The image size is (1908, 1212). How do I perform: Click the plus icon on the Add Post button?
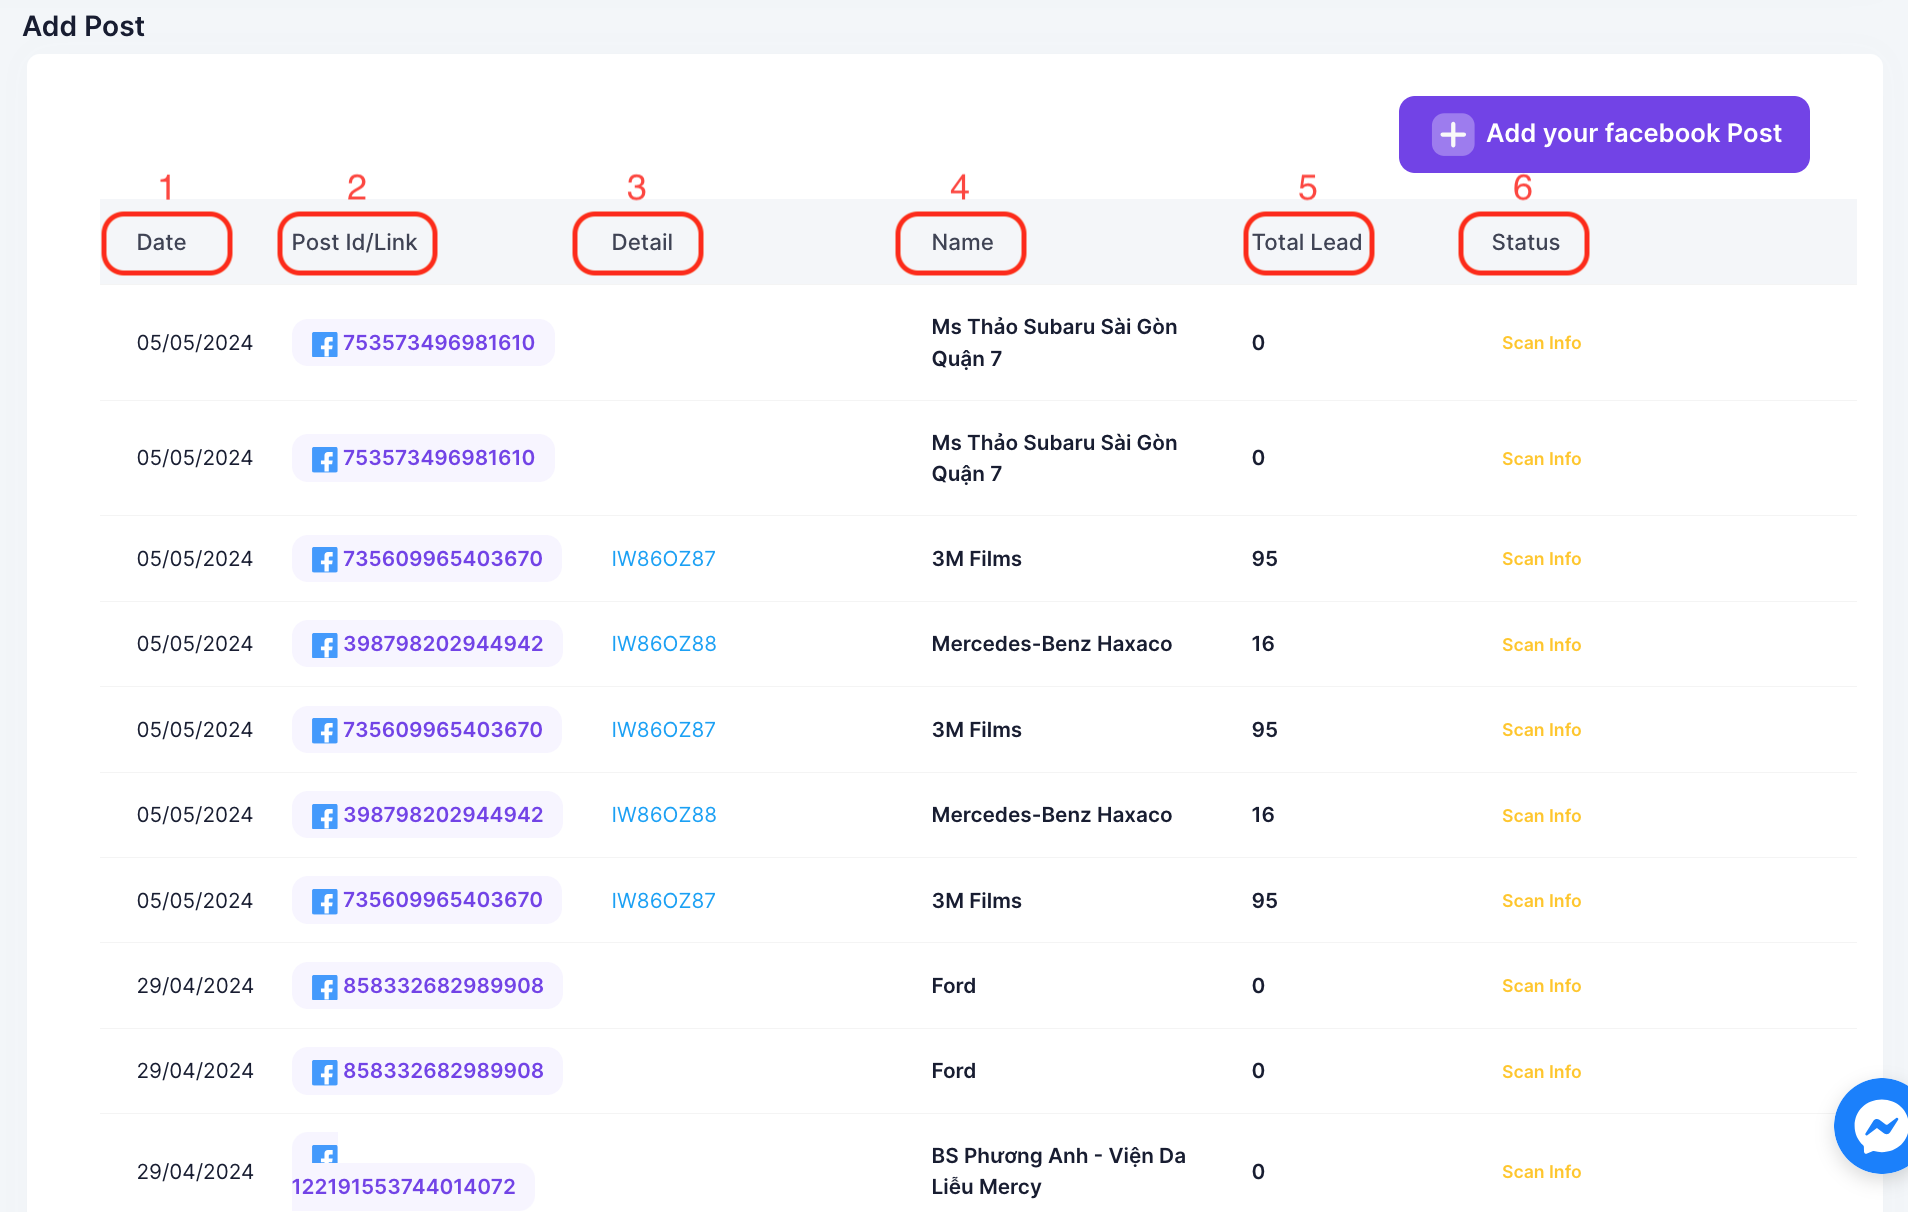(1452, 134)
